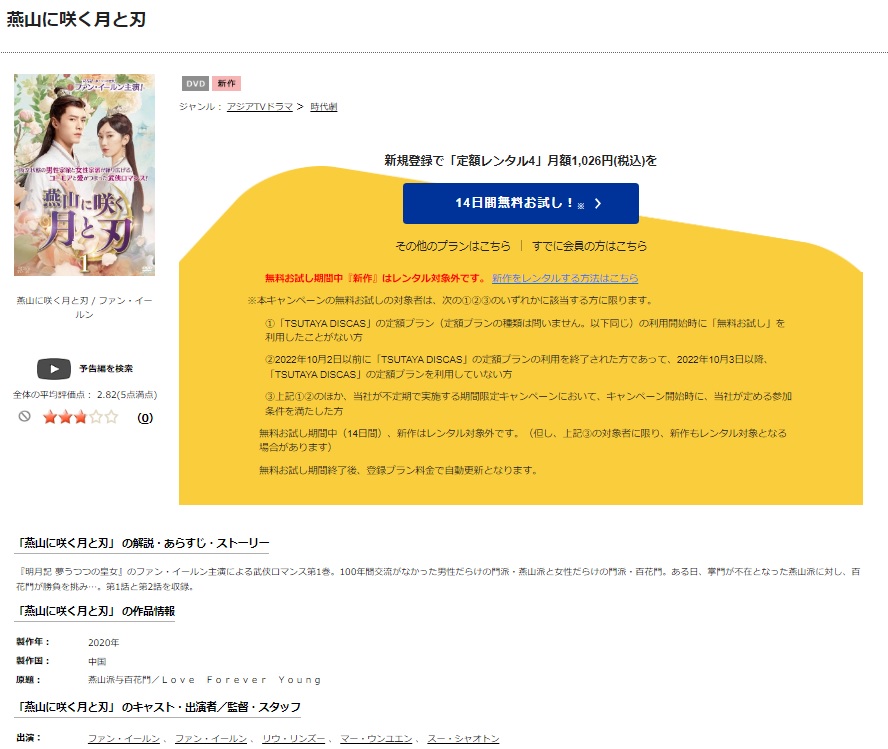The height and width of the screenshot is (749, 888).
Task: Click the production year value 2020年
Action: coord(104,643)
